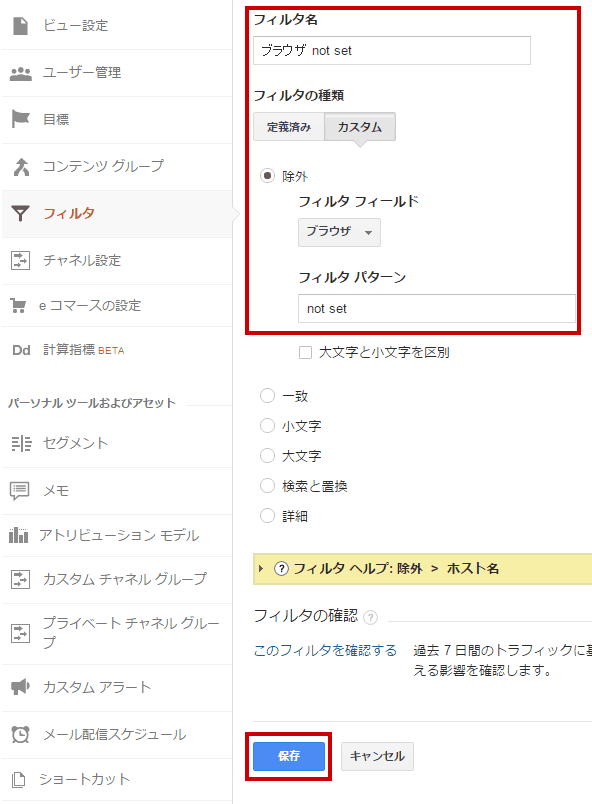
Task: Click the document icon beside ビュー設定
Action: click(21, 26)
